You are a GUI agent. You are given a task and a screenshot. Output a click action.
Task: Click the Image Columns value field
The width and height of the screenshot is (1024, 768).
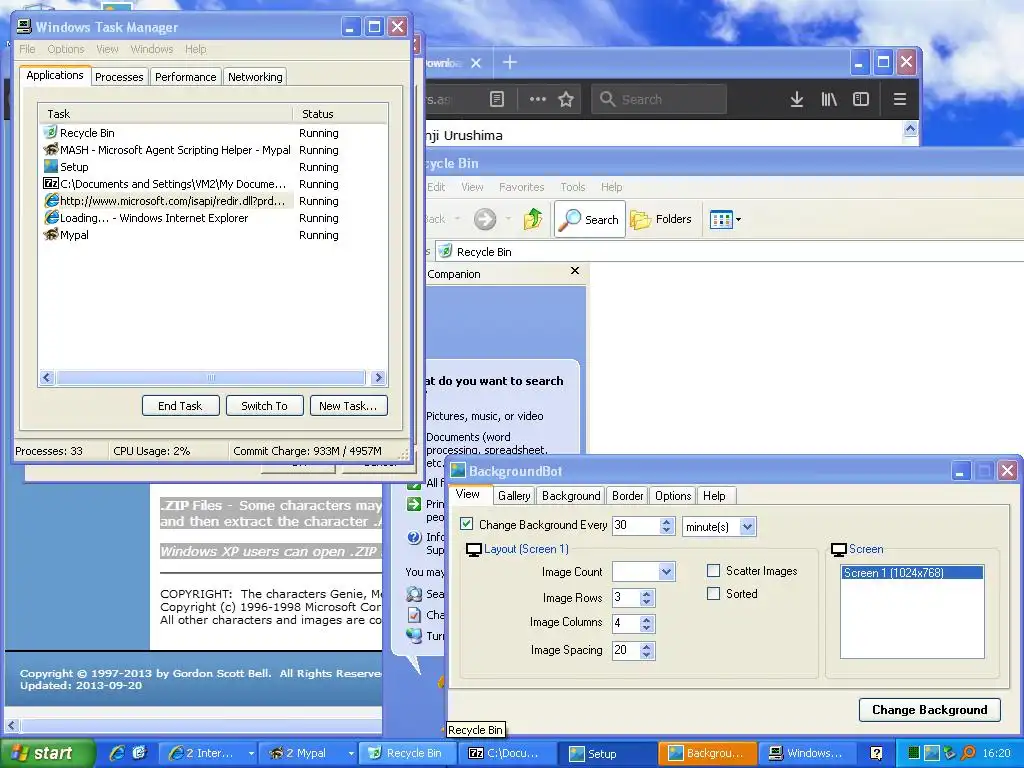(625, 624)
